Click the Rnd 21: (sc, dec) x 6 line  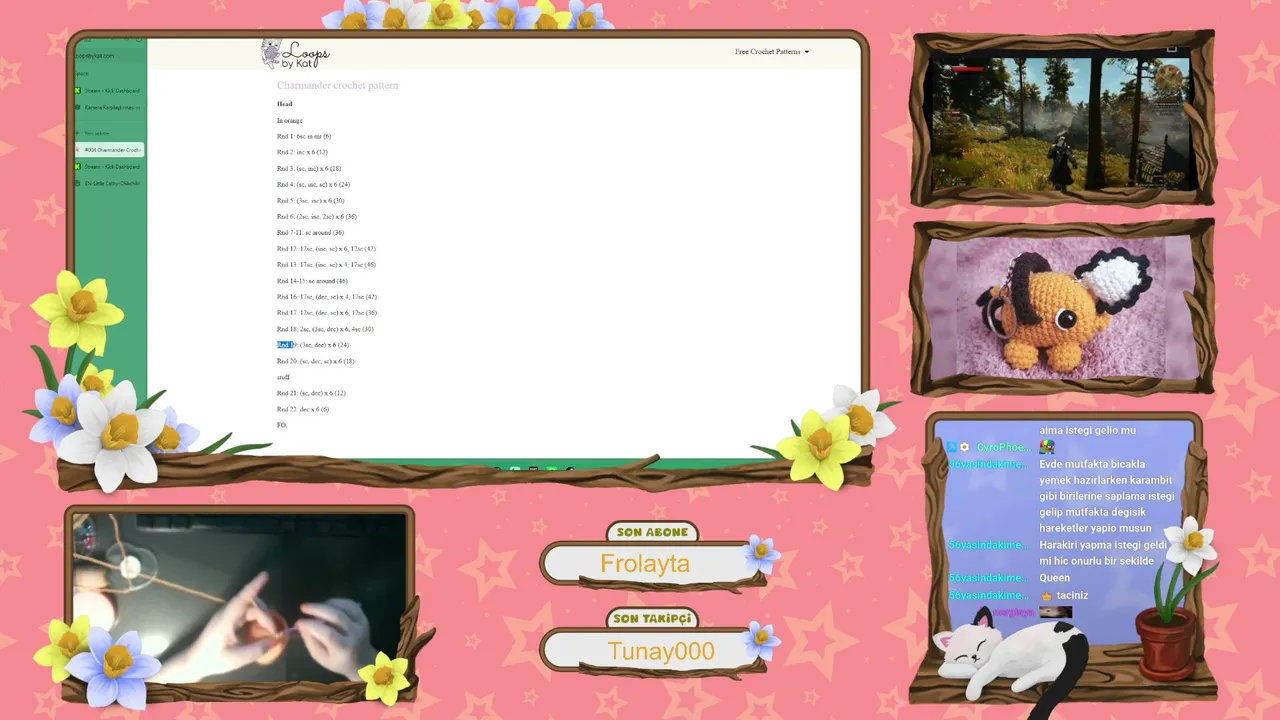pos(311,393)
